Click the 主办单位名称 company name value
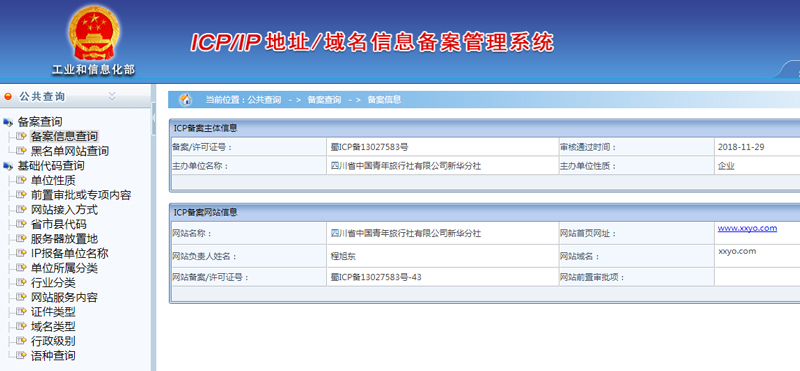The height and width of the screenshot is (371, 800). coord(406,166)
